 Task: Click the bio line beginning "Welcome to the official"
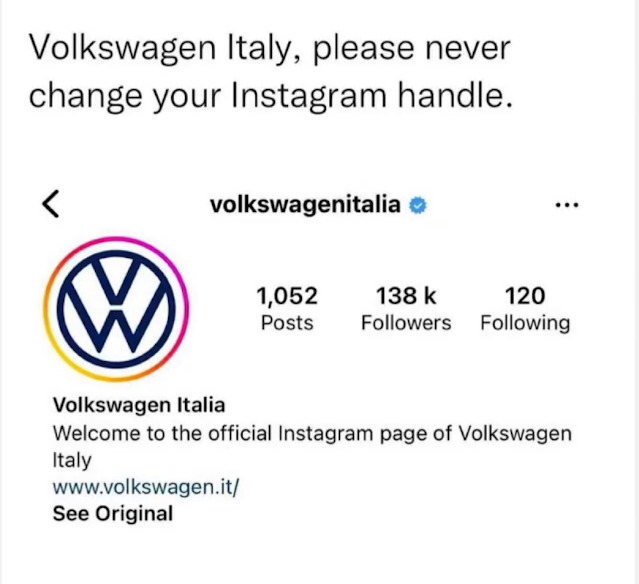pyautogui.click(x=312, y=434)
